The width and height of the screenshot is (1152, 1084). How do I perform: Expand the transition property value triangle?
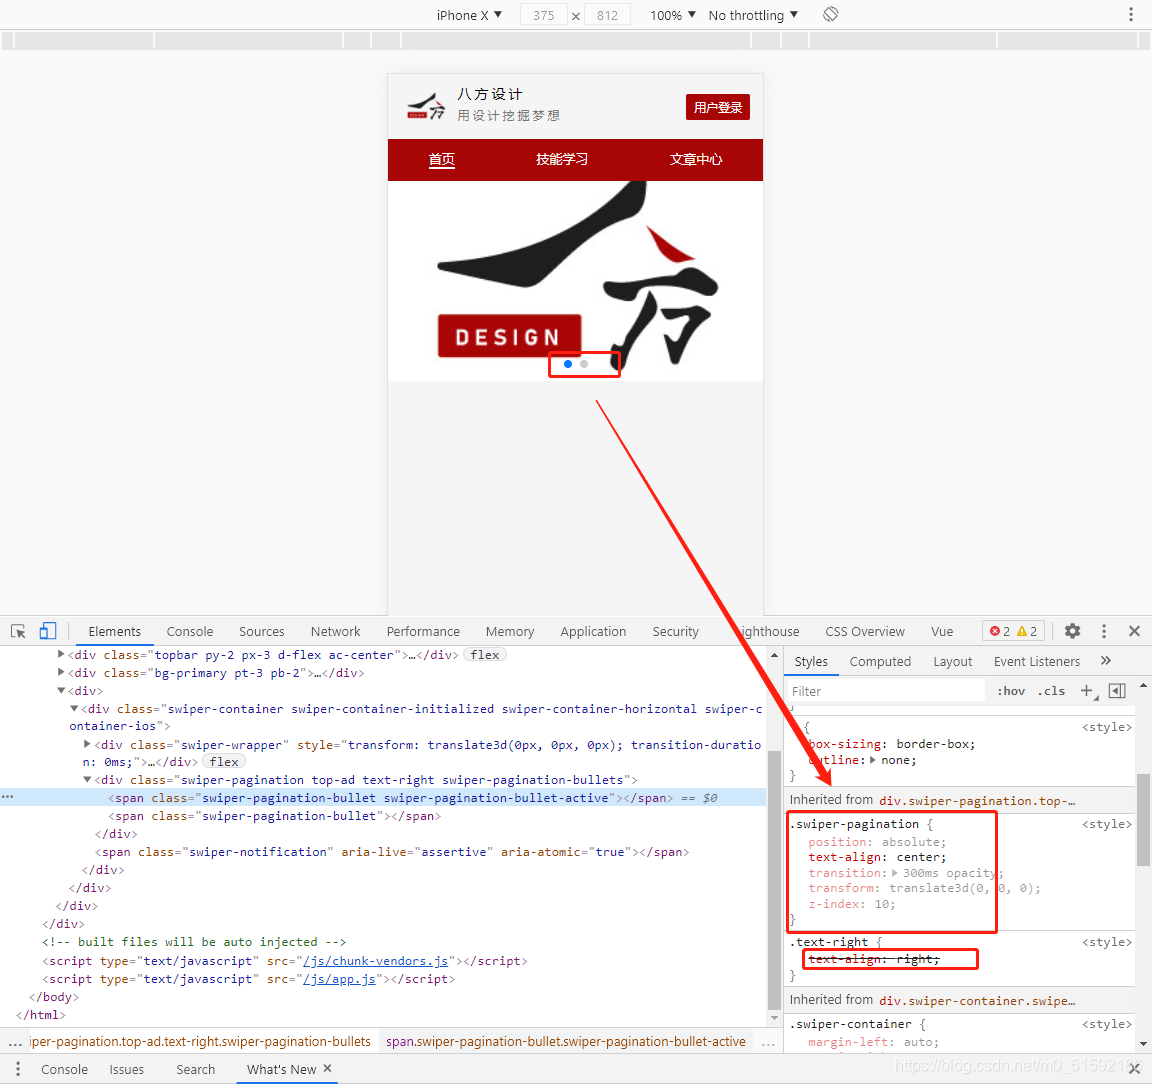point(895,873)
